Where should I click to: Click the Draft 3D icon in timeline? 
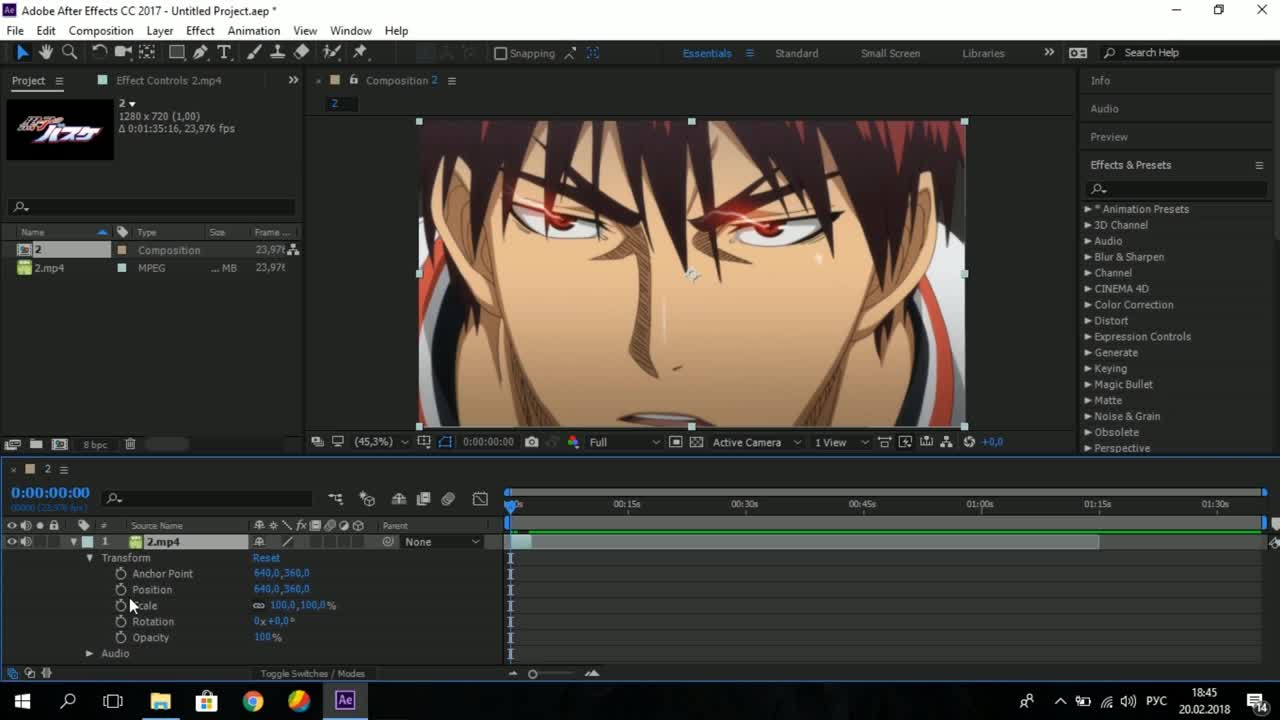pos(367,498)
